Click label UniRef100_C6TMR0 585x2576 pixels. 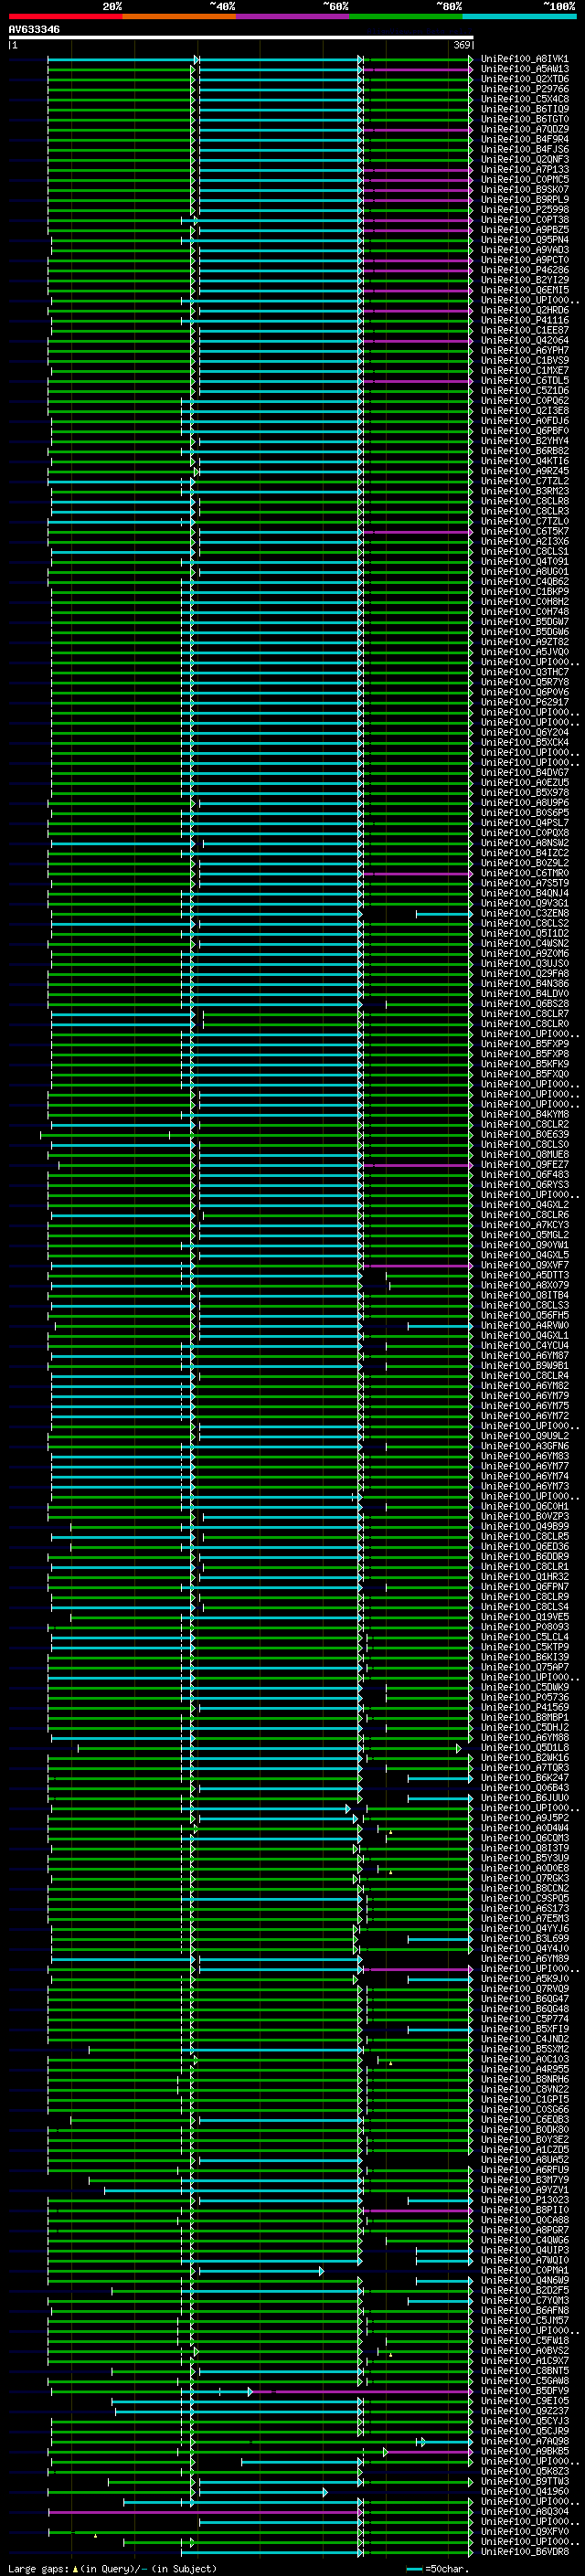click(x=525, y=873)
